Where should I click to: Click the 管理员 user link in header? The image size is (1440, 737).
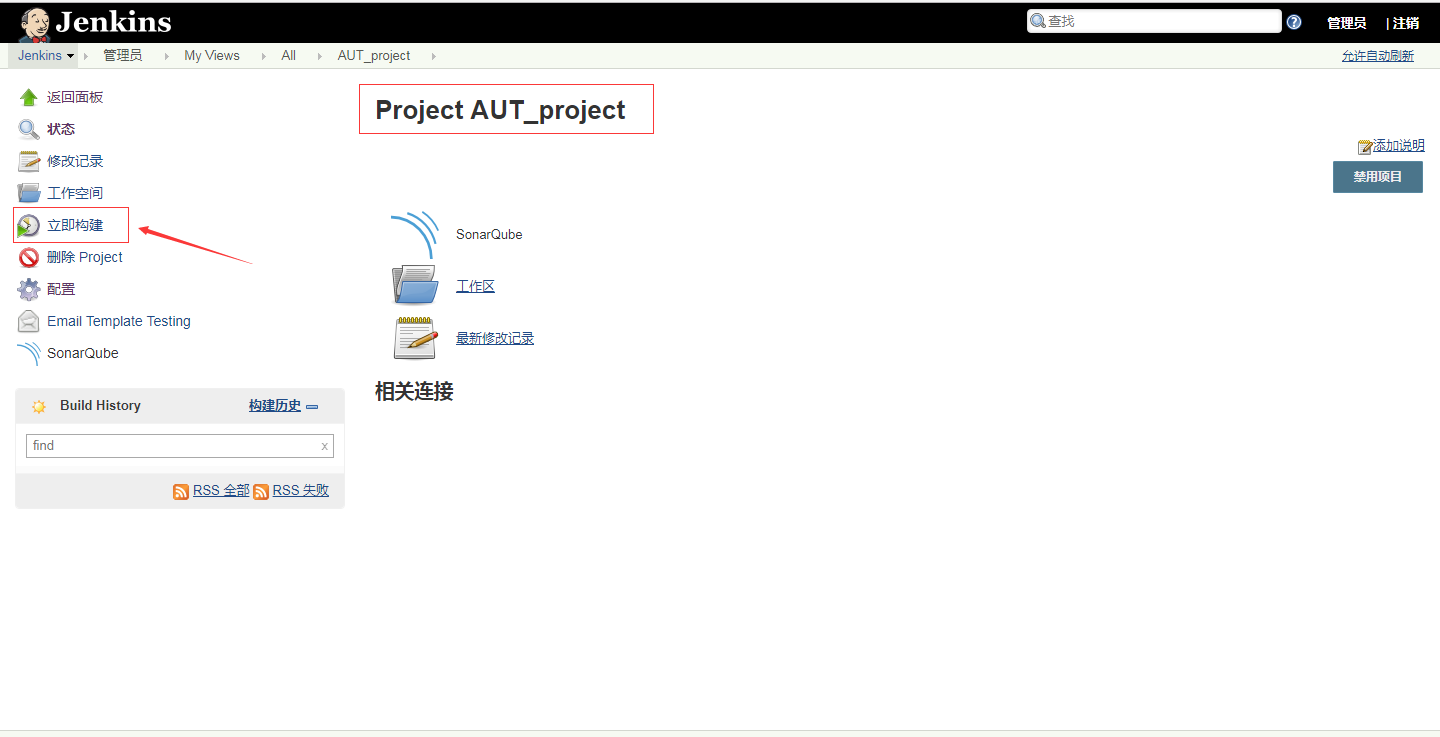click(1346, 23)
